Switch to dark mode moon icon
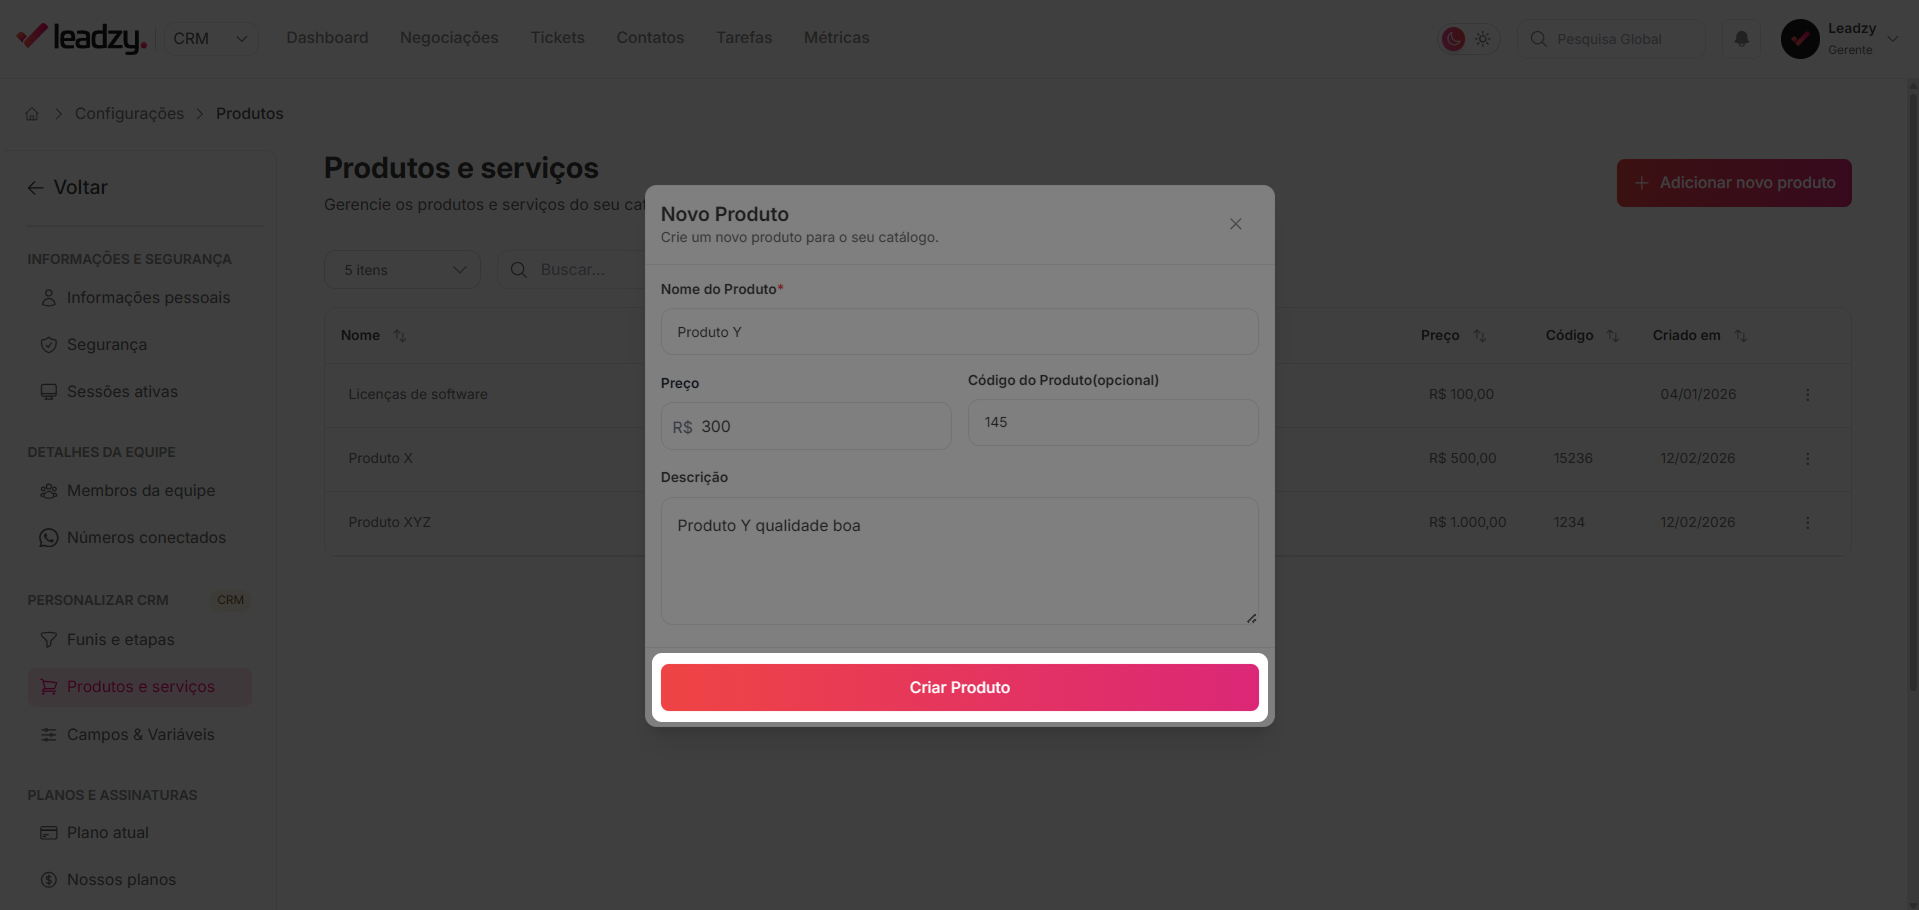Screen dimensions: 1919x910 point(1453,39)
